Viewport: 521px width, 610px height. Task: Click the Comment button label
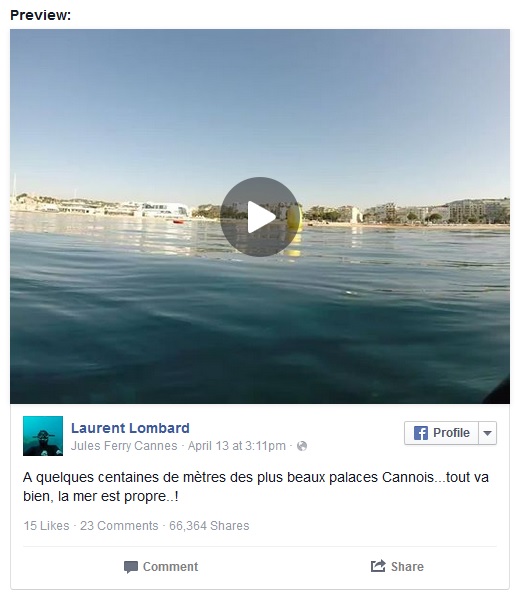click(170, 567)
